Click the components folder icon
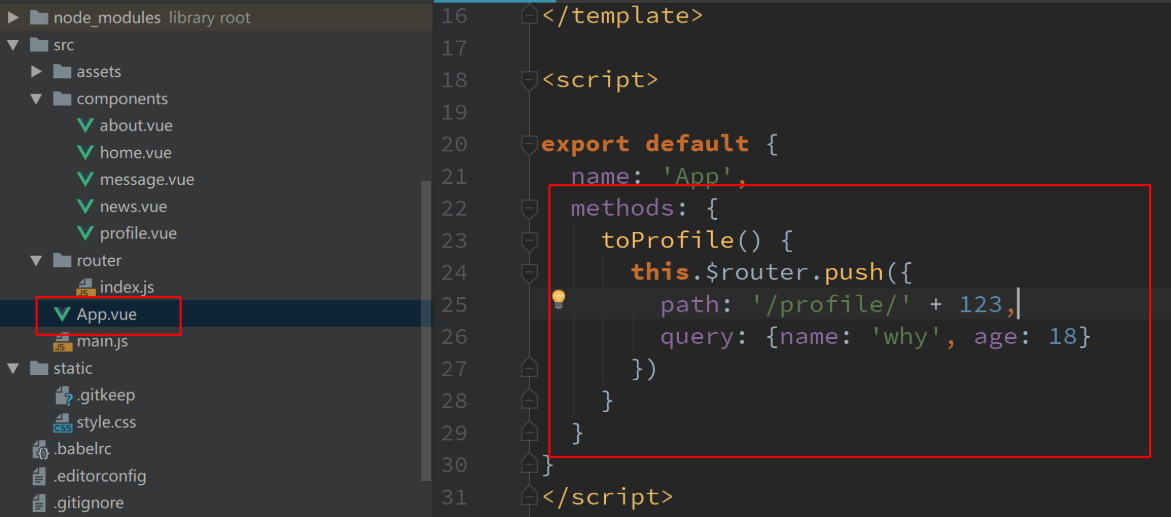 (62, 99)
